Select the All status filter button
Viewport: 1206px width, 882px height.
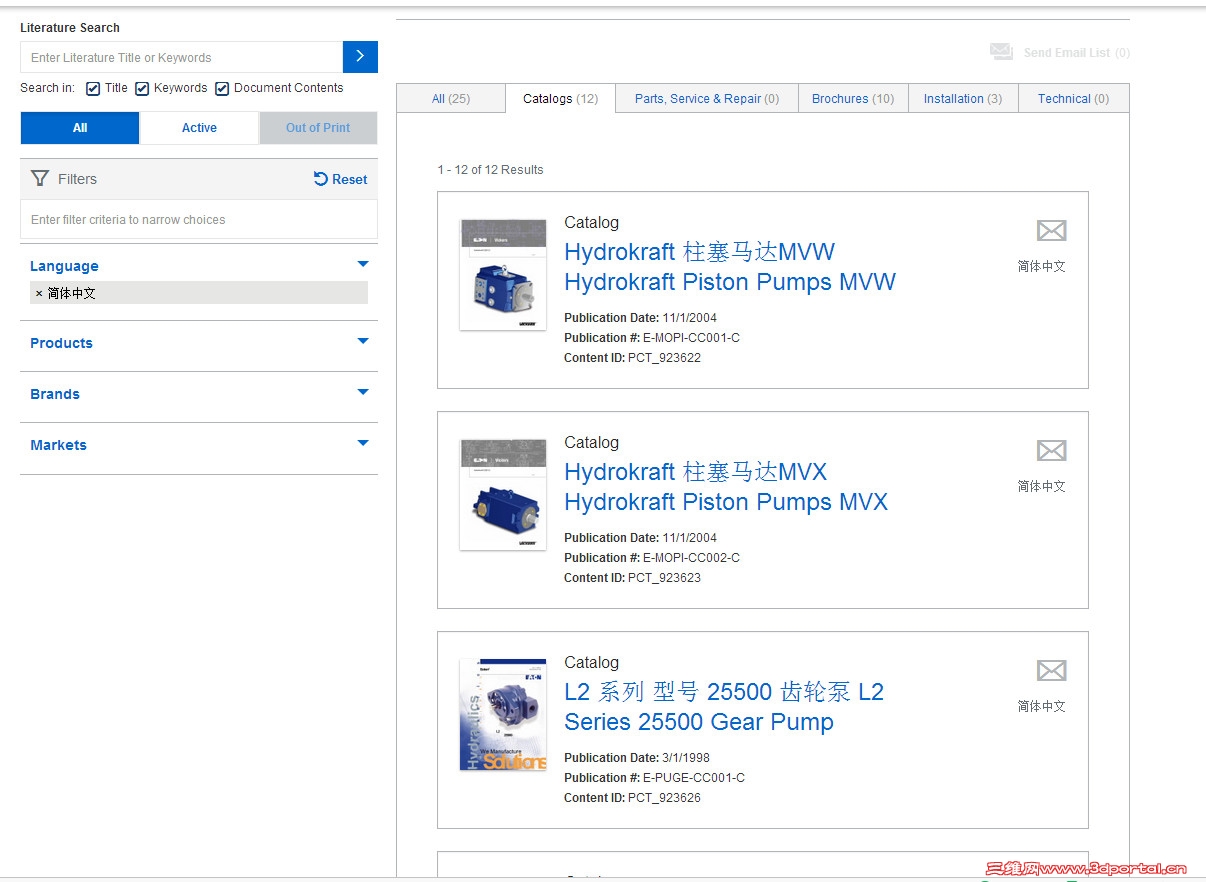(x=80, y=128)
